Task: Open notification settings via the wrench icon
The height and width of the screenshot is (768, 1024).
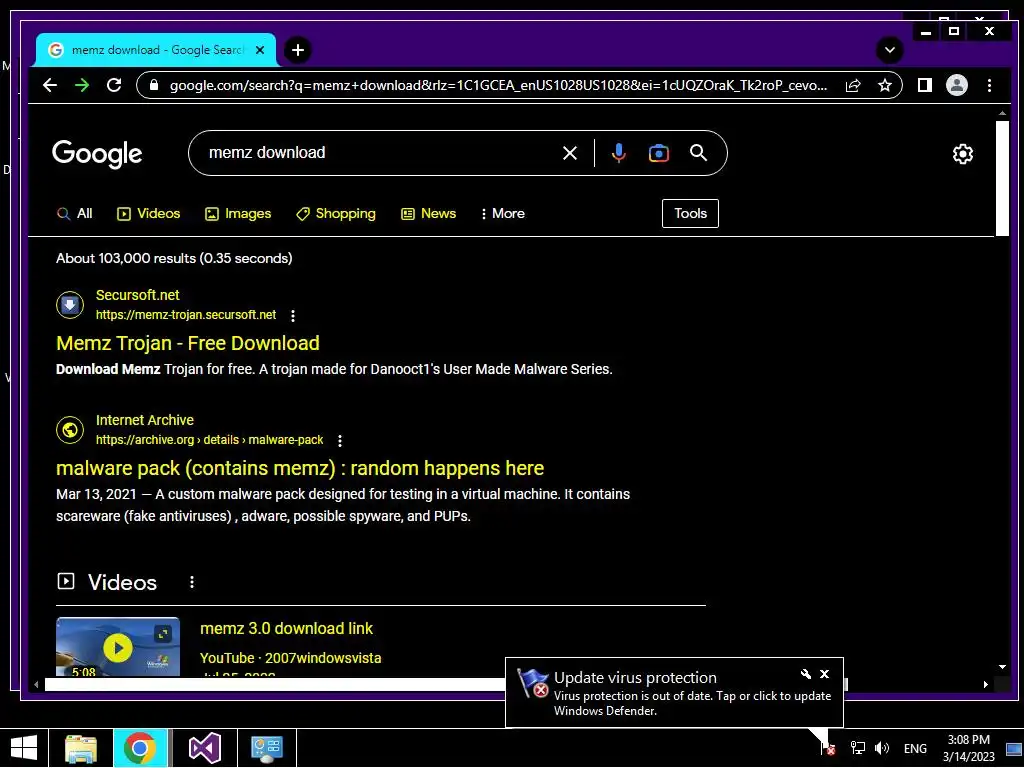Action: pyautogui.click(x=806, y=674)
